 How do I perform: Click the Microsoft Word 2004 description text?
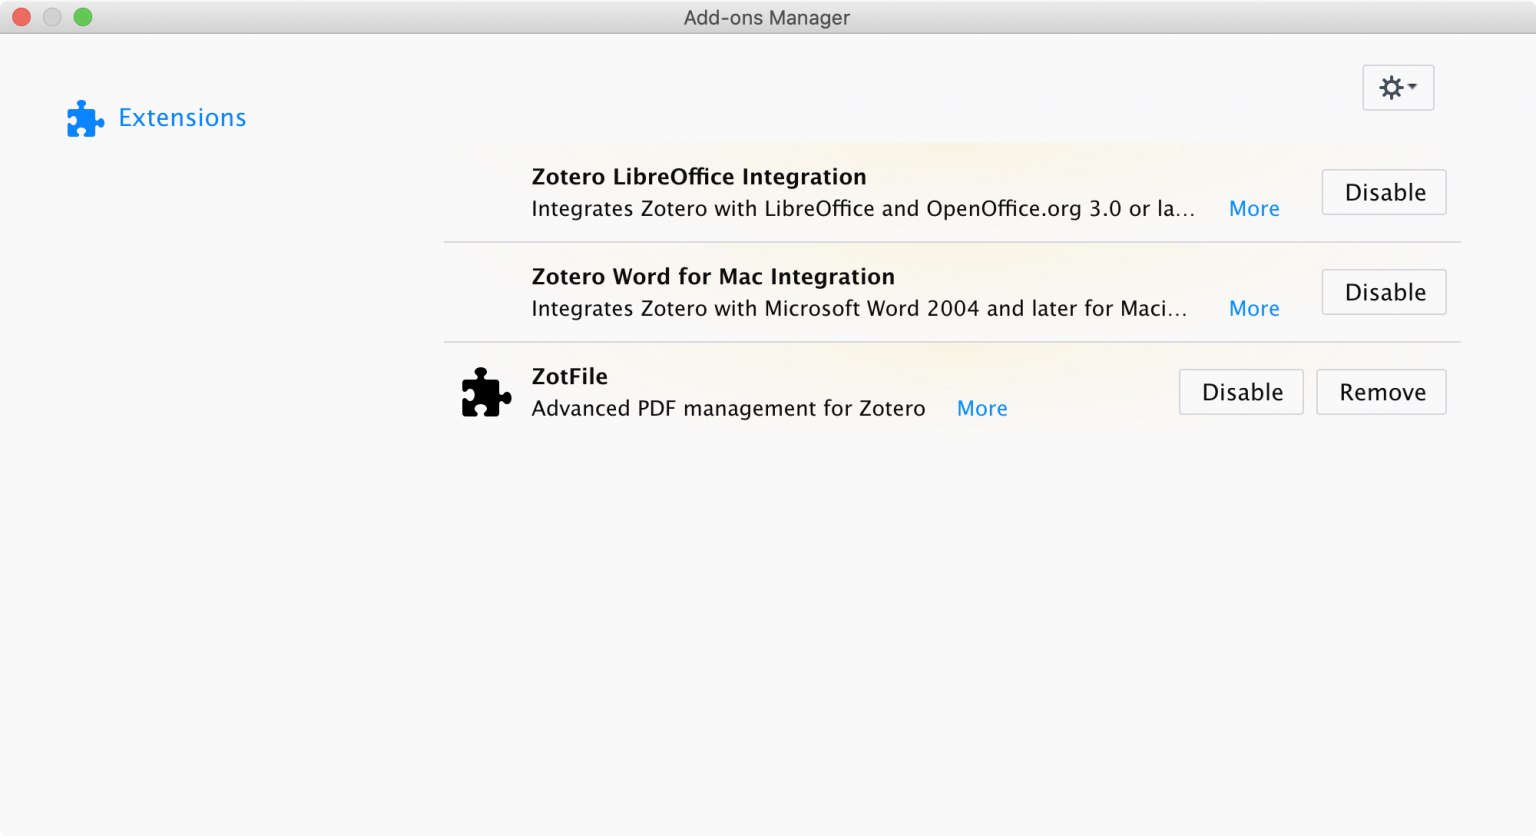point(858,309)
